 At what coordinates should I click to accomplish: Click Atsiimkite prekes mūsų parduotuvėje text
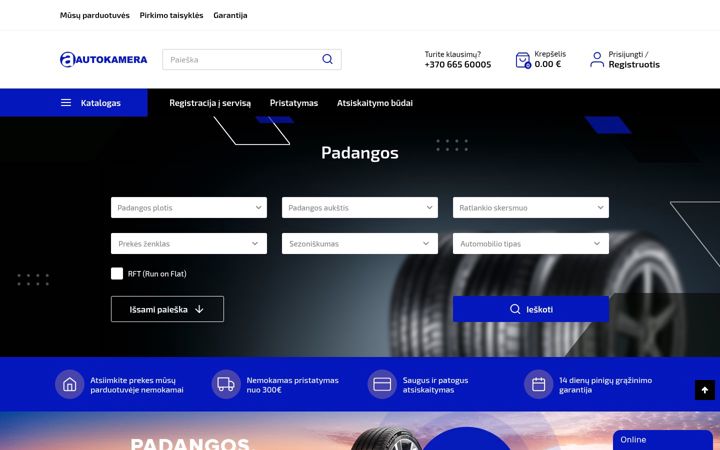(137, 385)
